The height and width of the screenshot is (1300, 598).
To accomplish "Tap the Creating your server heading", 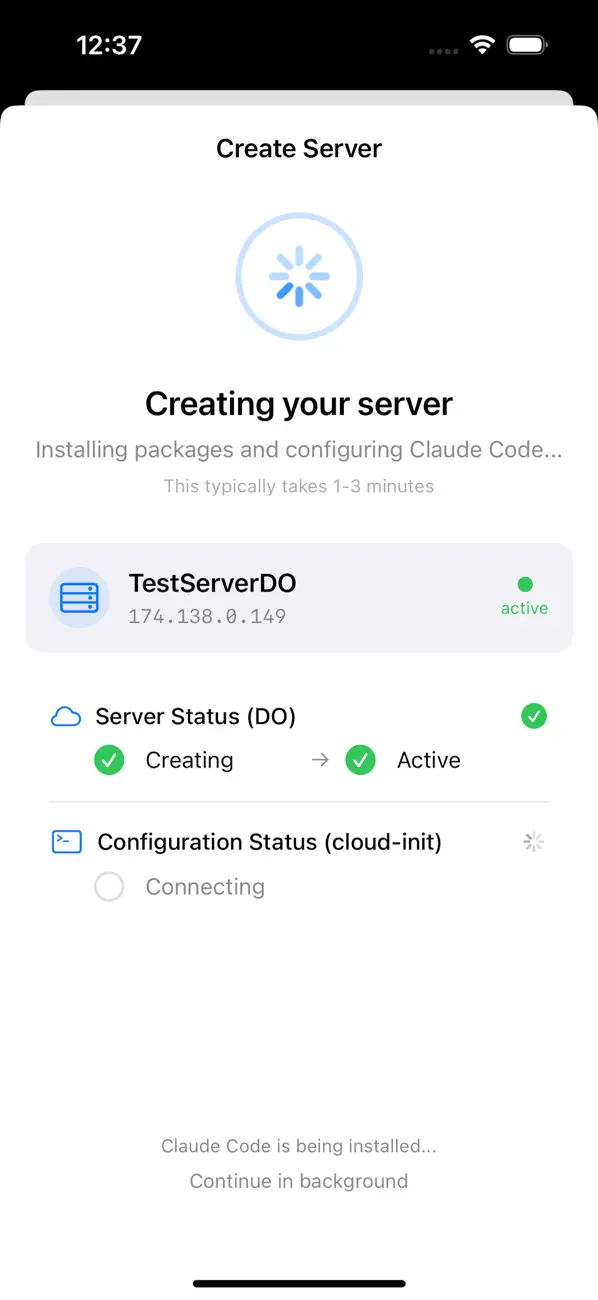I will pyautogui.click(x=299, y=404).
